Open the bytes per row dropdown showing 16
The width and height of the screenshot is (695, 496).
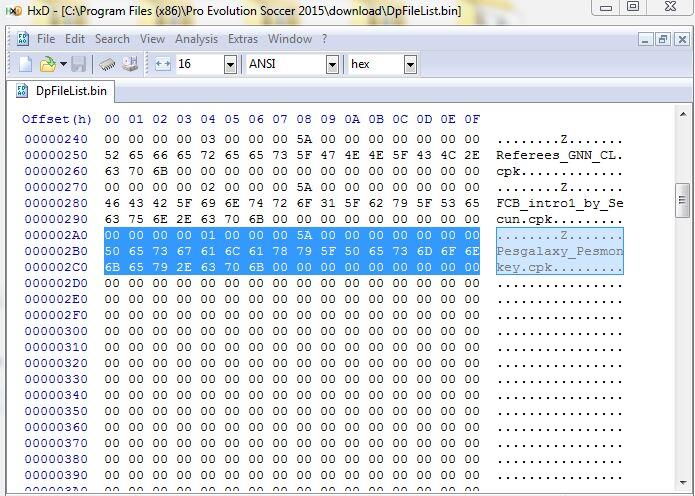(x=230, y=65)
